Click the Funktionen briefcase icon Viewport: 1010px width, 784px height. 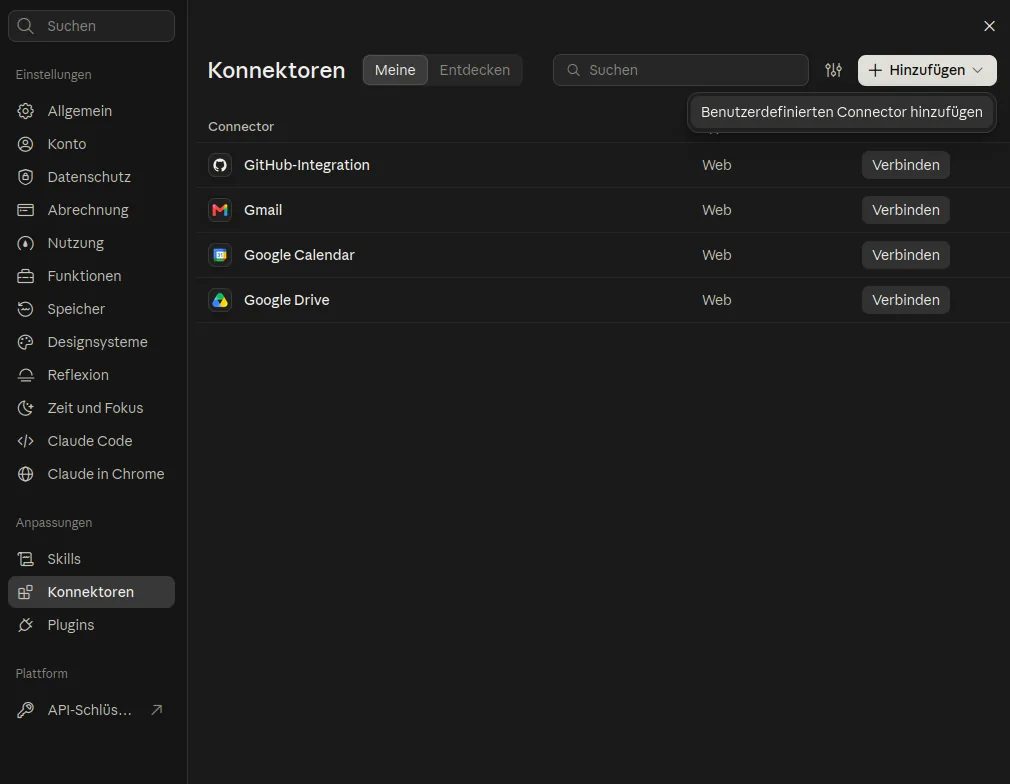click(25, 276)
